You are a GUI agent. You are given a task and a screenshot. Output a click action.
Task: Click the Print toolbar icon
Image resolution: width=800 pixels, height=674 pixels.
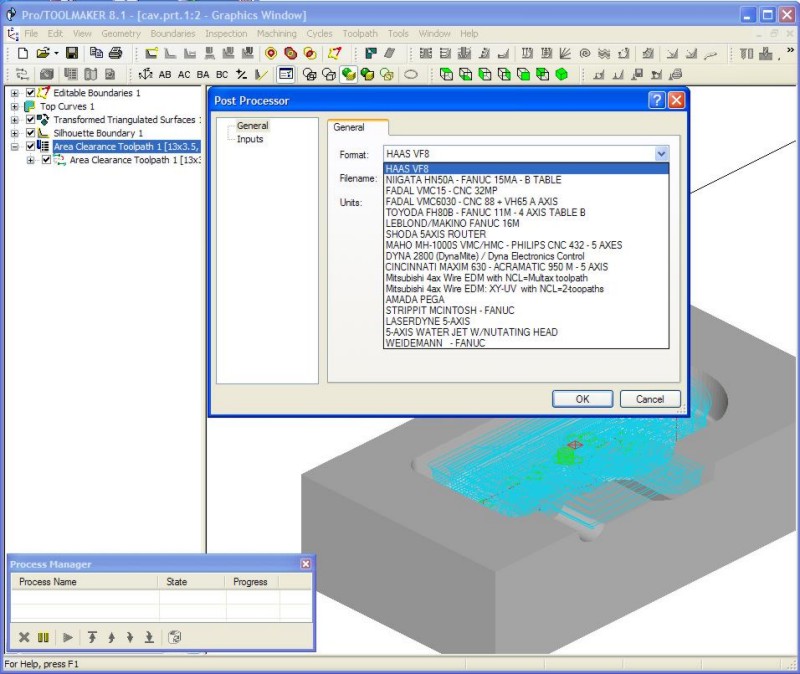tap(116, 53)
